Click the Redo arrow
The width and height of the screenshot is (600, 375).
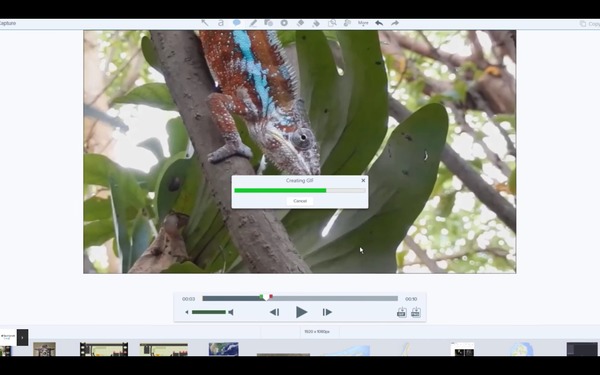395,23
